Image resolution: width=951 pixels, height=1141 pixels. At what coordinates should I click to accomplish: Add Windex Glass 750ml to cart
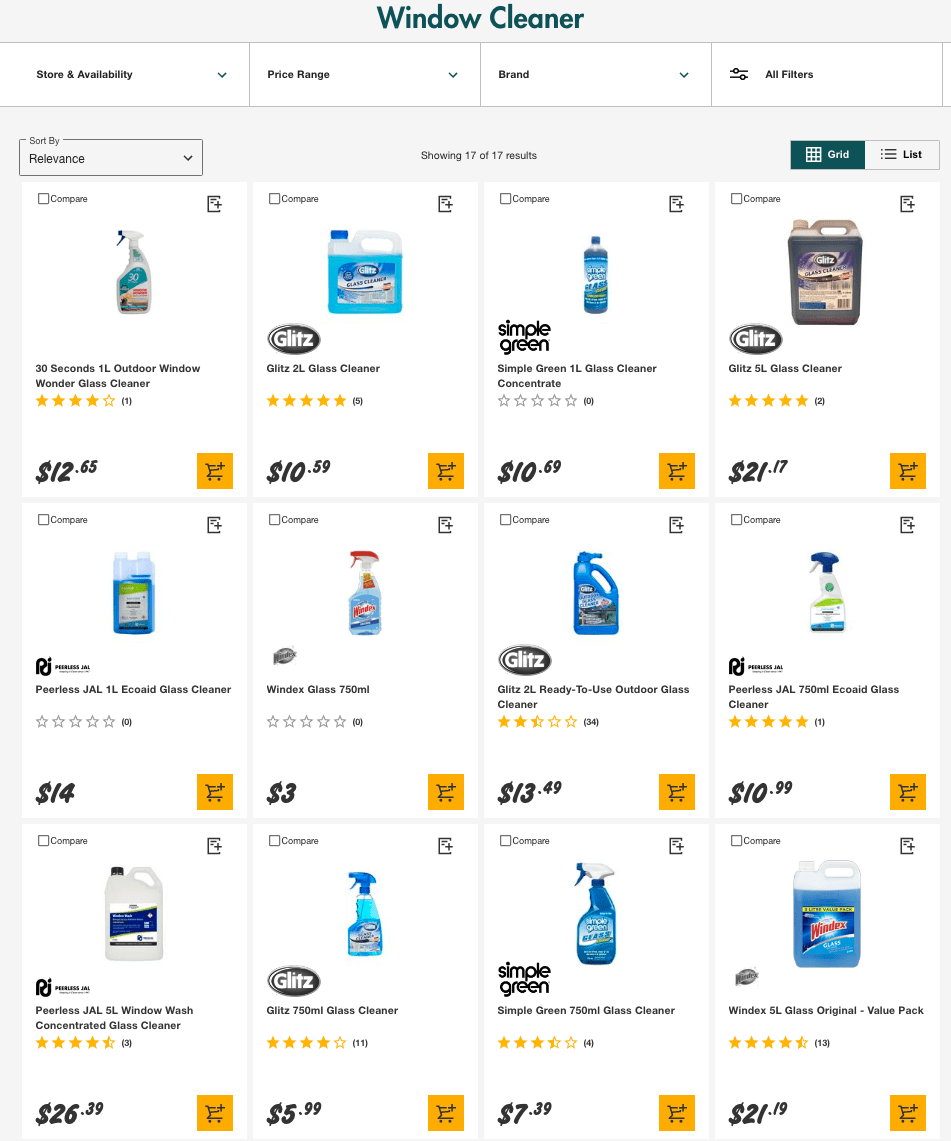point(445,792)
